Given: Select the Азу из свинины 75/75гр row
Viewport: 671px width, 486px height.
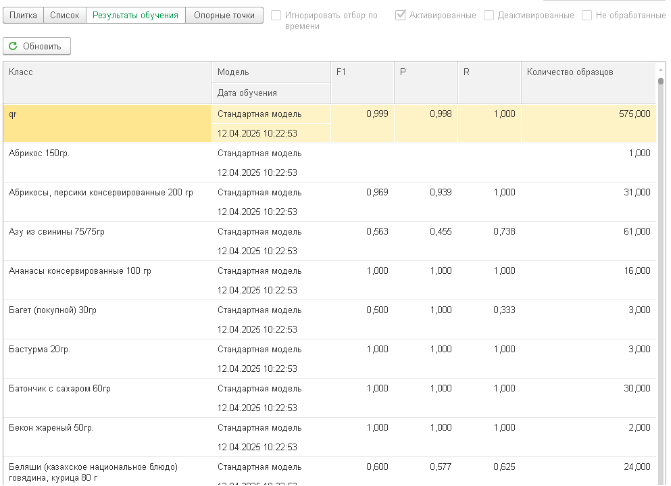Looking at the screenshot, I should tap(108, 231).
